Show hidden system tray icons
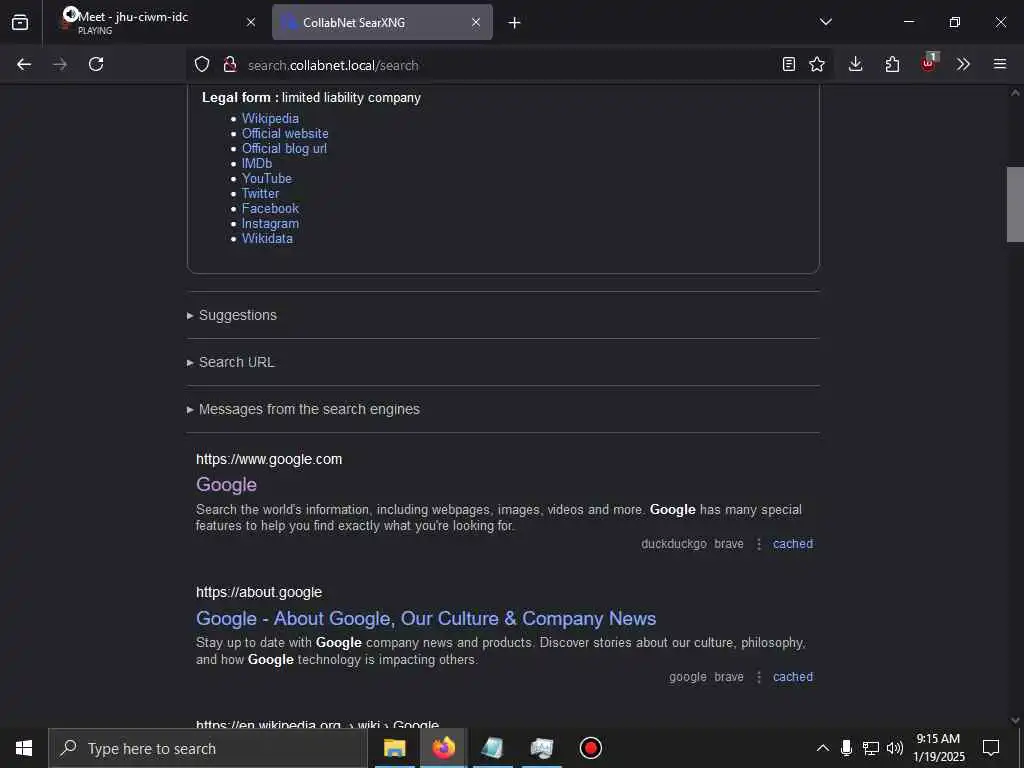Screen dimensions: 1024x768 823,748
